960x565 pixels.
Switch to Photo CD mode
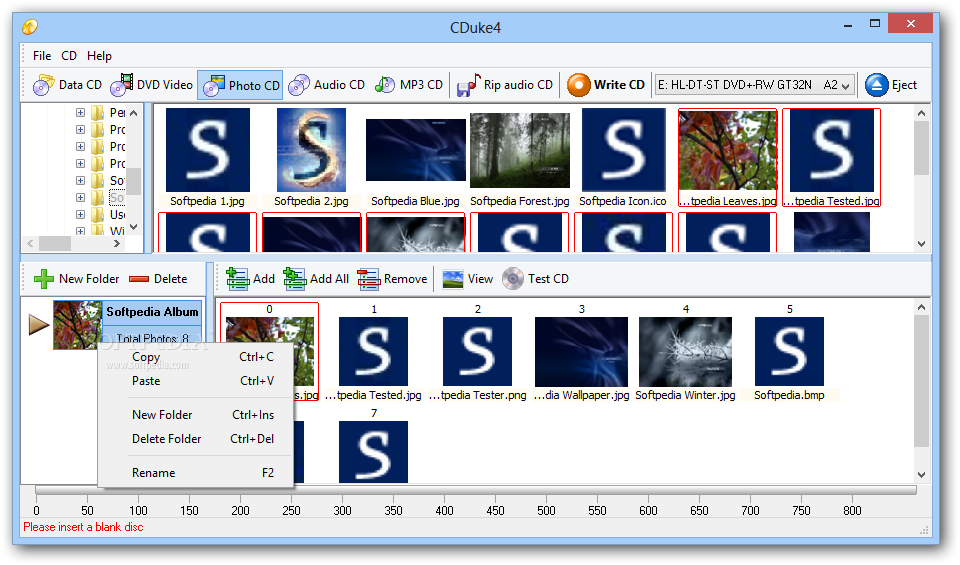240,85
